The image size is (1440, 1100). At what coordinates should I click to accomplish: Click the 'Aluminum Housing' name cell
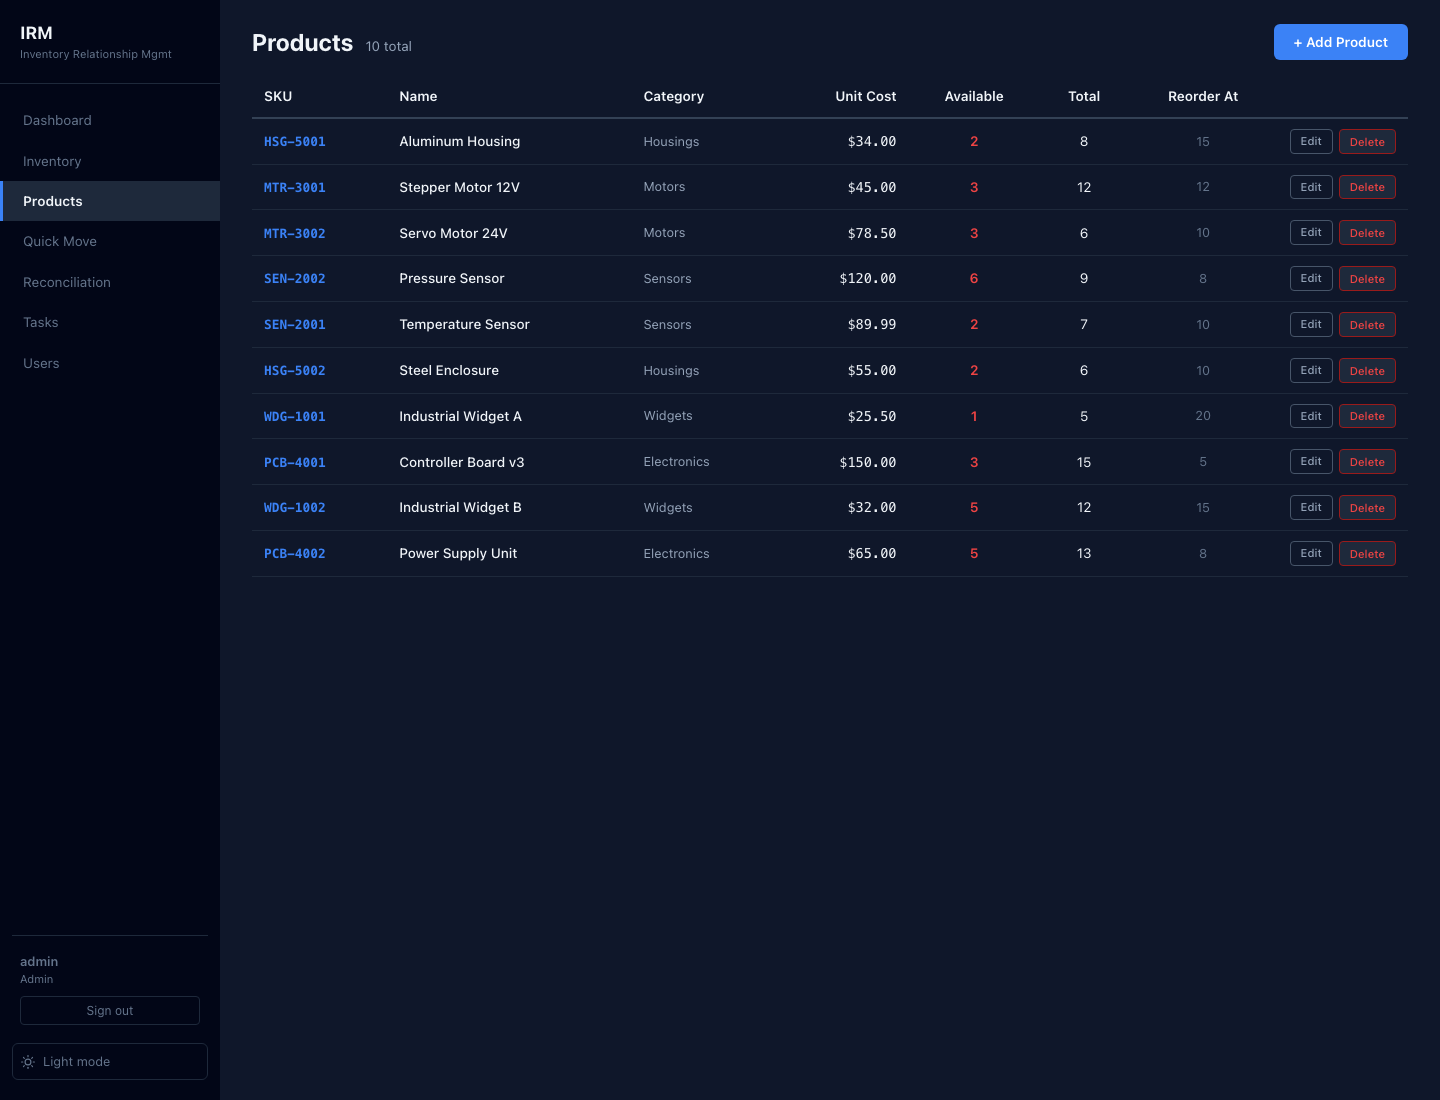[x=459, y=141]
